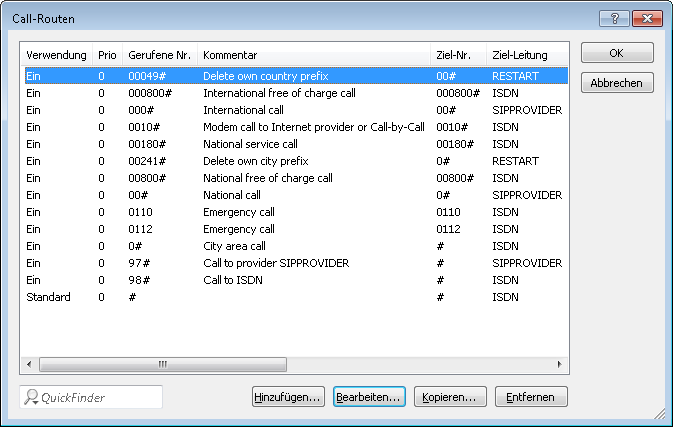673x427 pixels.
Task: Click the Abbrechen button
Action: pos(617,83)
